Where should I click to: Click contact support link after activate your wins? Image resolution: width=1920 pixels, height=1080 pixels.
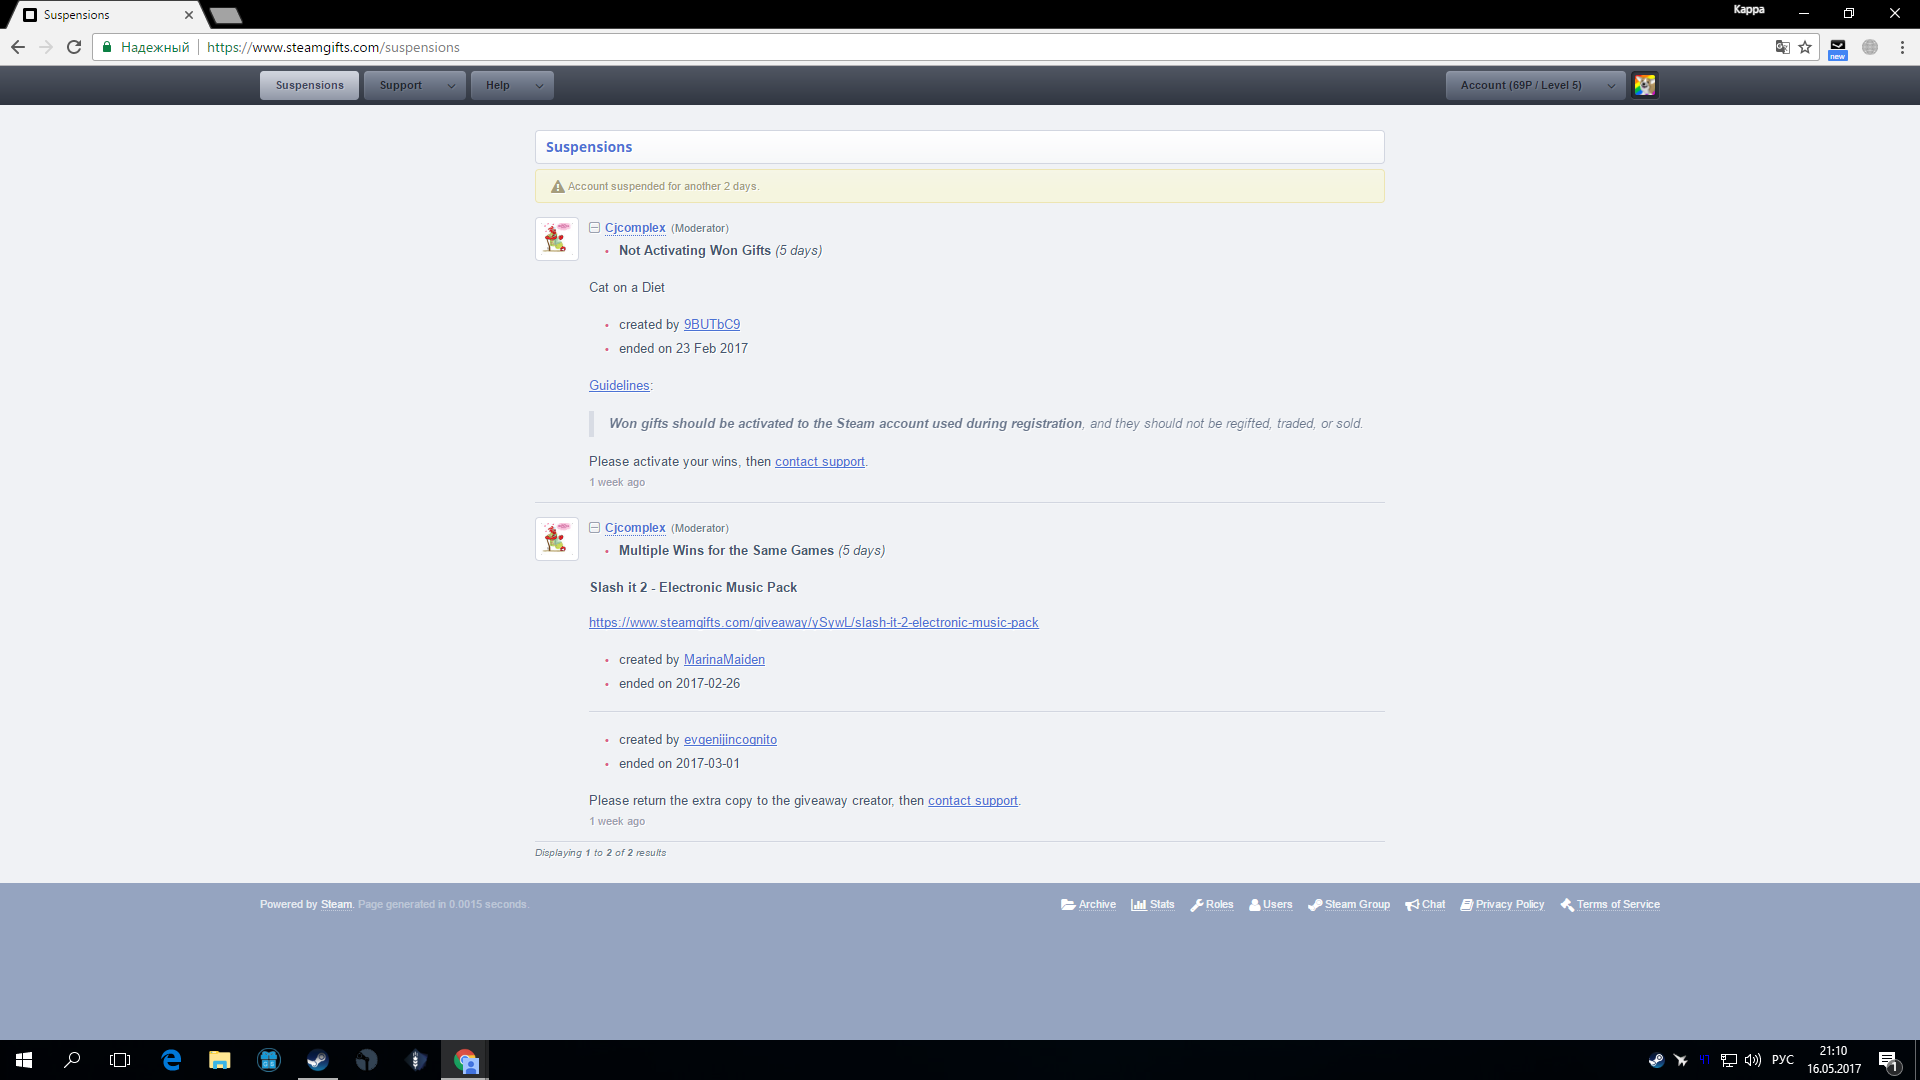click(x=820, y=462)
